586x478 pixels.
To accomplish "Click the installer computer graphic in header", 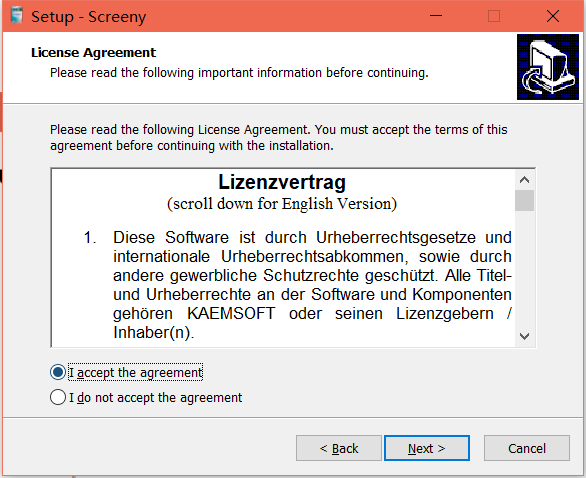I will [x=548, y=67].
